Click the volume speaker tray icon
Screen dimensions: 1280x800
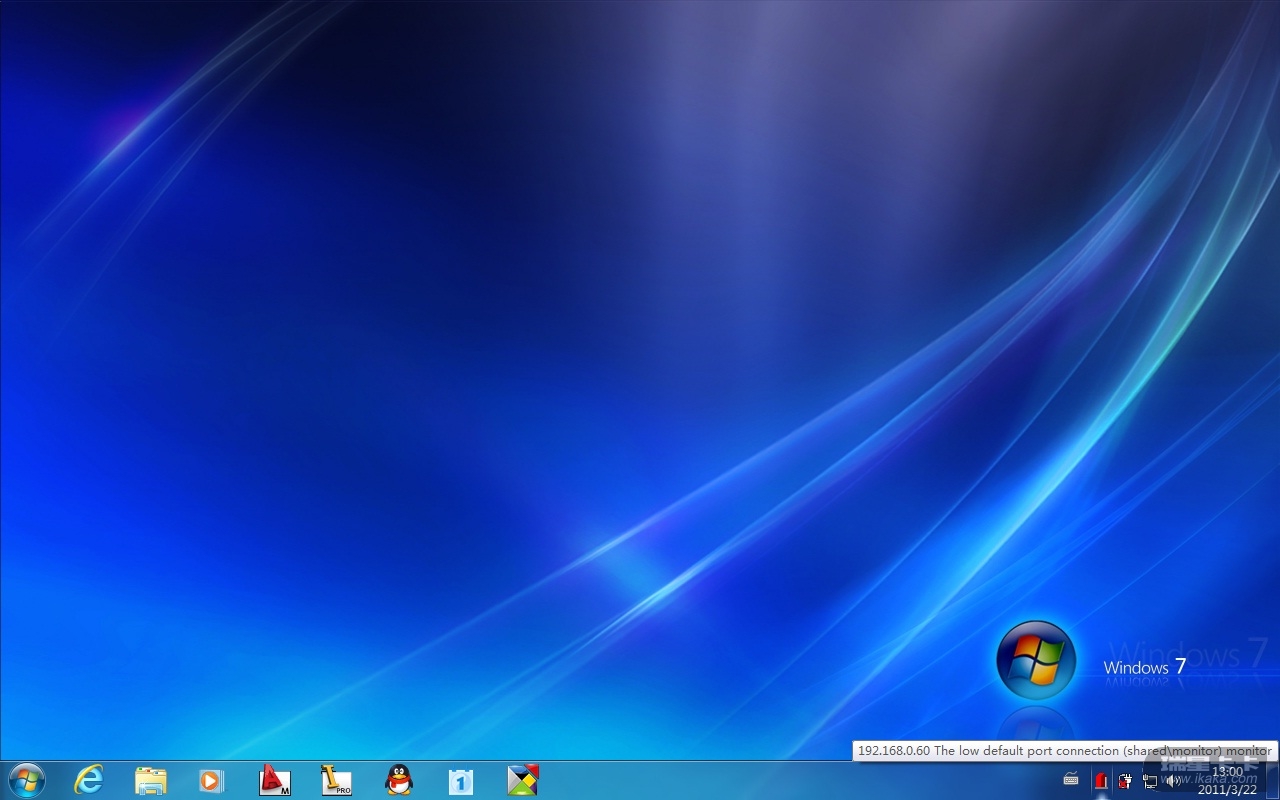coord(1172,781)
